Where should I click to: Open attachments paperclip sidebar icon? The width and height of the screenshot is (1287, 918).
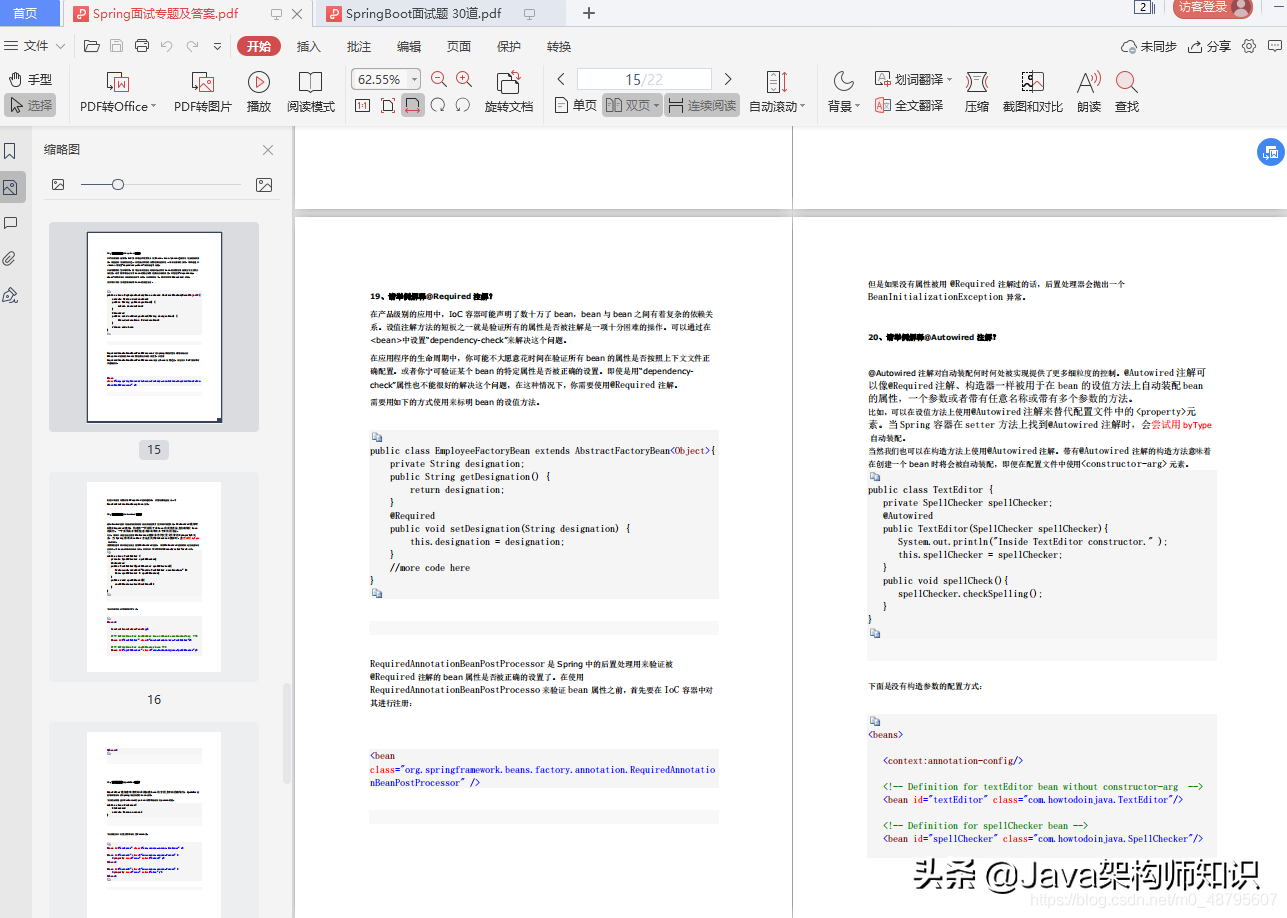point(10,259)
